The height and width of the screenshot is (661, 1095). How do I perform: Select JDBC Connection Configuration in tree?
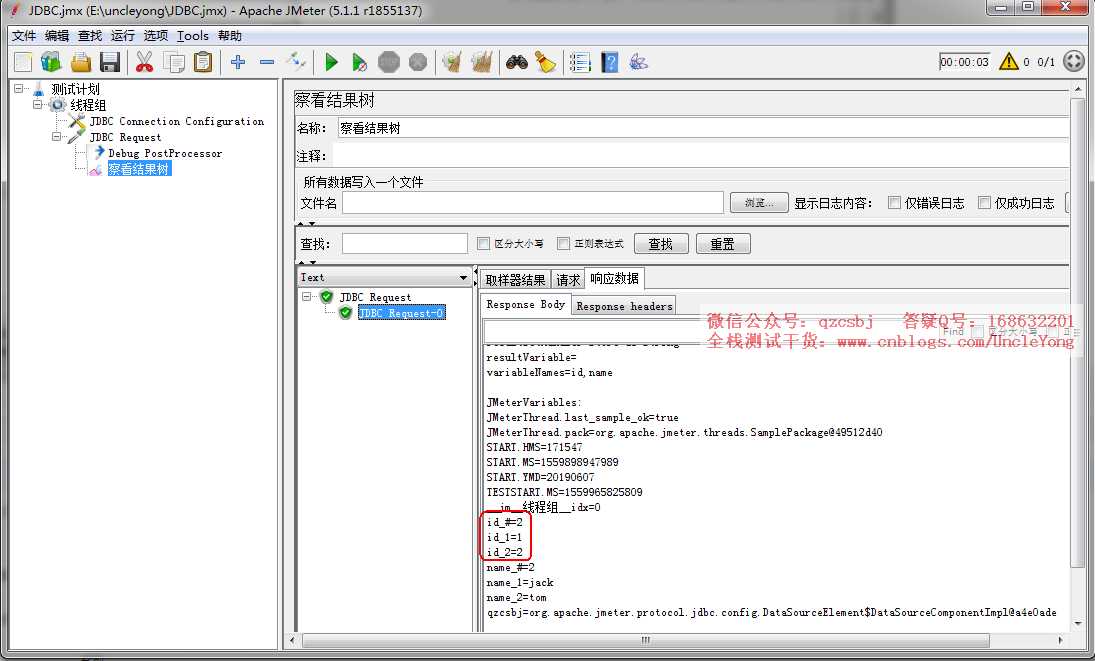[177, 121]
